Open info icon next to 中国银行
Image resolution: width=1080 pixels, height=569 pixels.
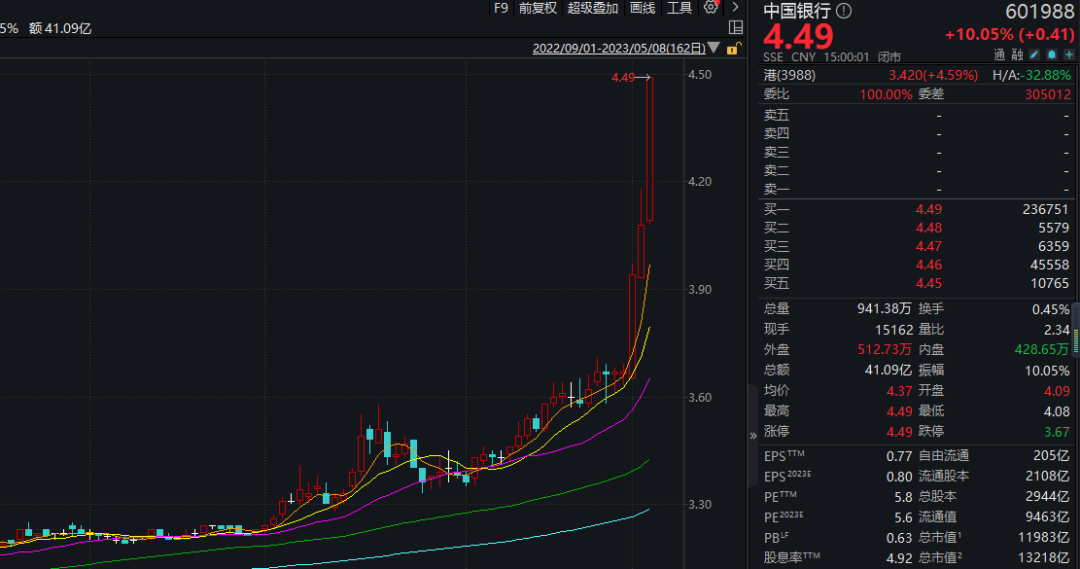tap(844, 10)
